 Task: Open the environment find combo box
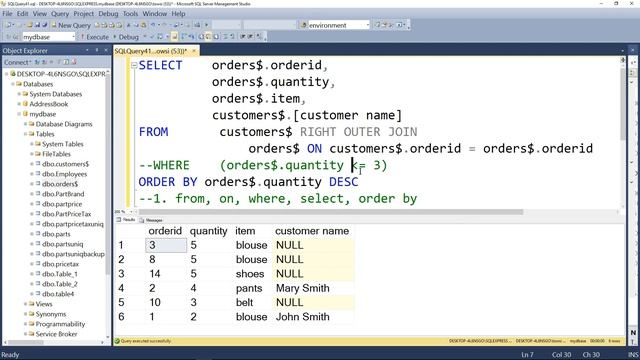339,25
